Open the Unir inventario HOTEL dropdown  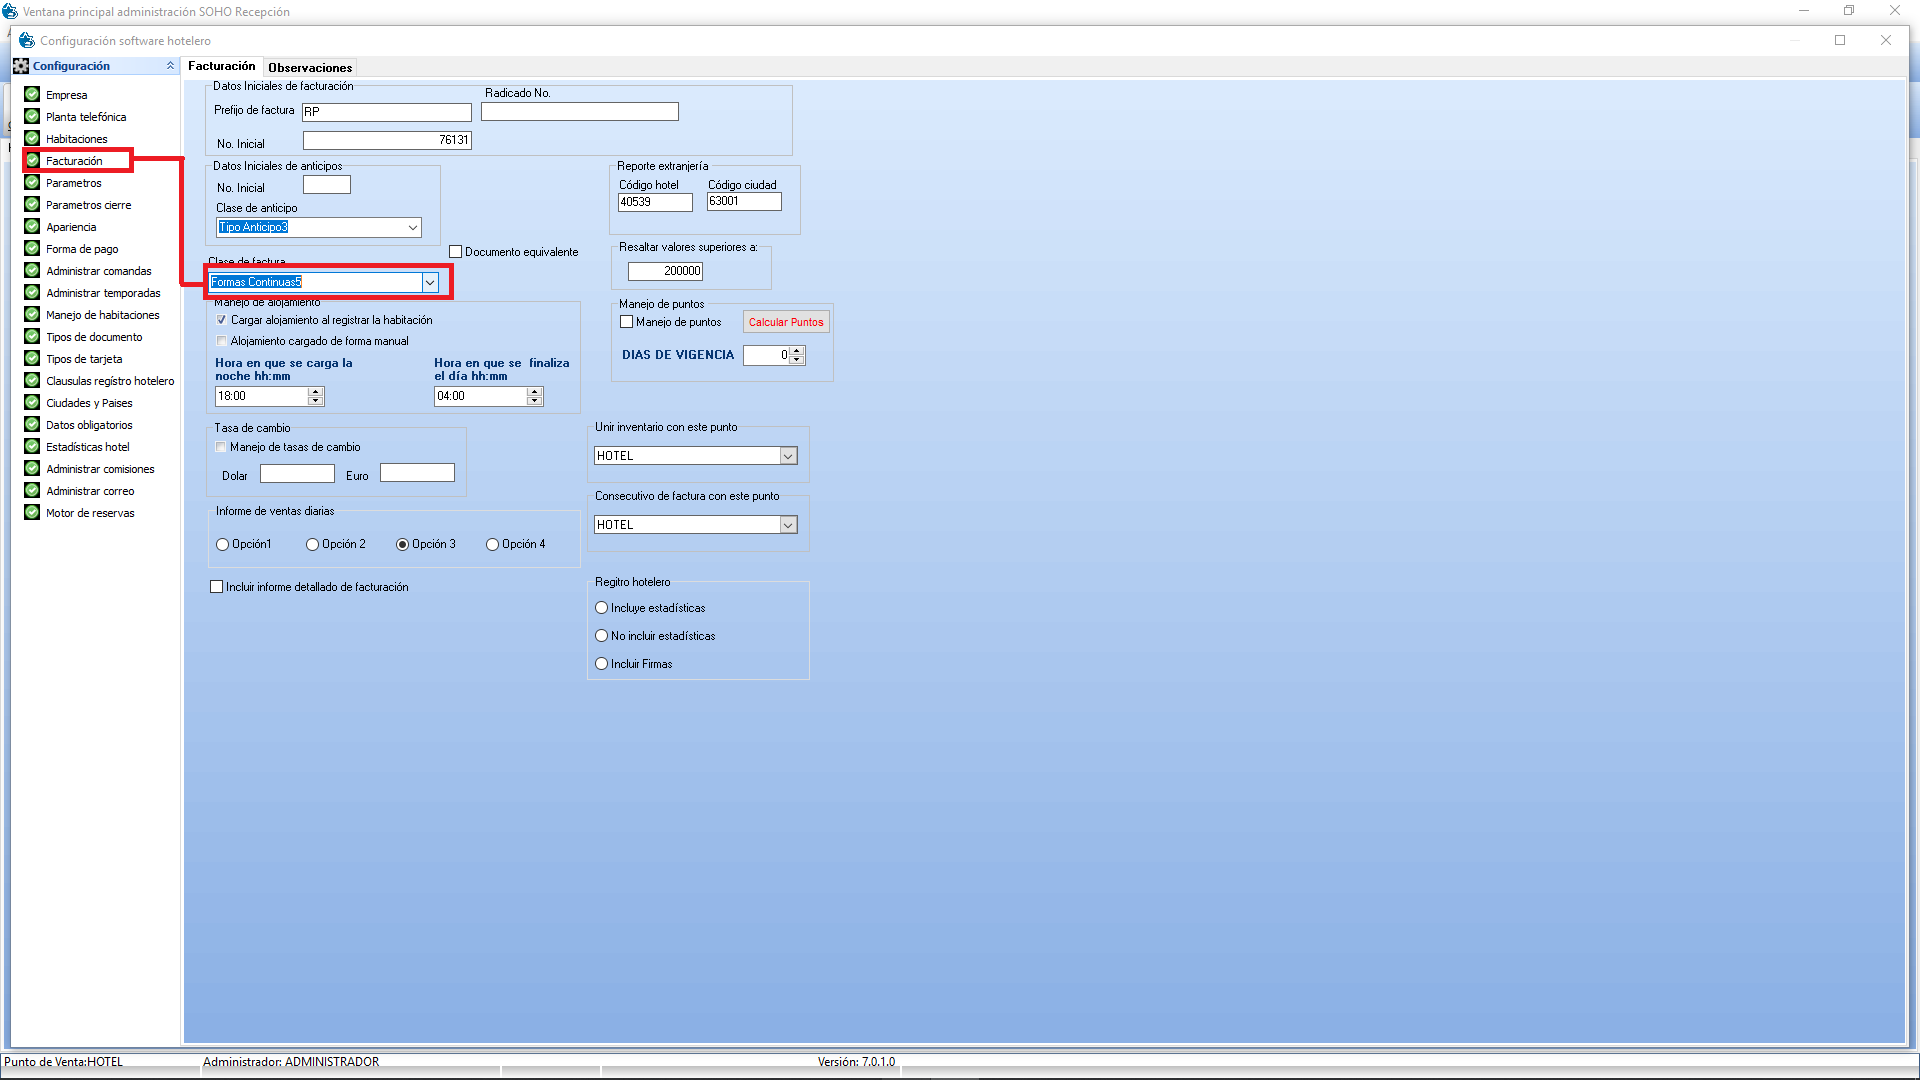click(788, 456)
